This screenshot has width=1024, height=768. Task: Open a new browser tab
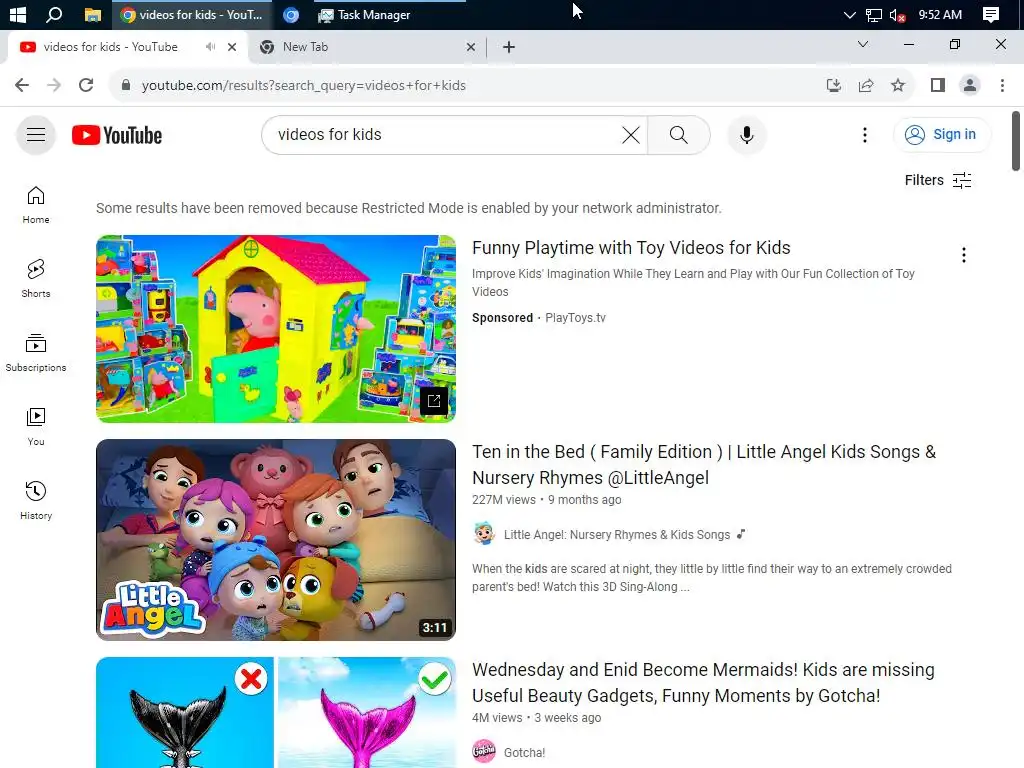tap(509, 47)
